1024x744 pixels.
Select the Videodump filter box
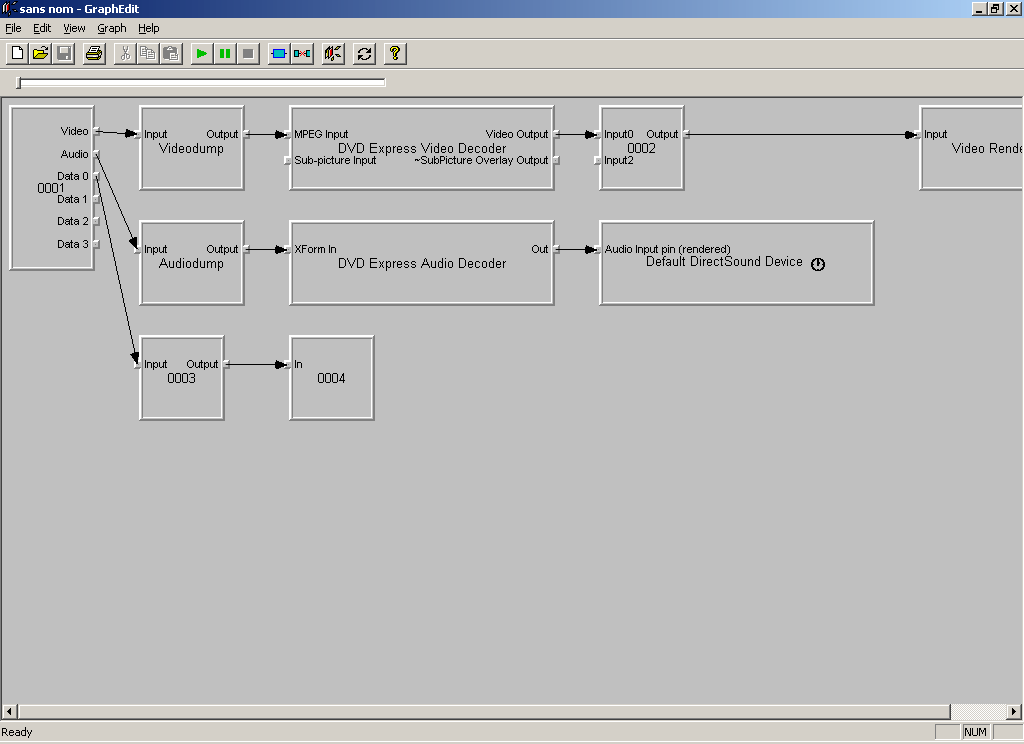pos(191,148)
